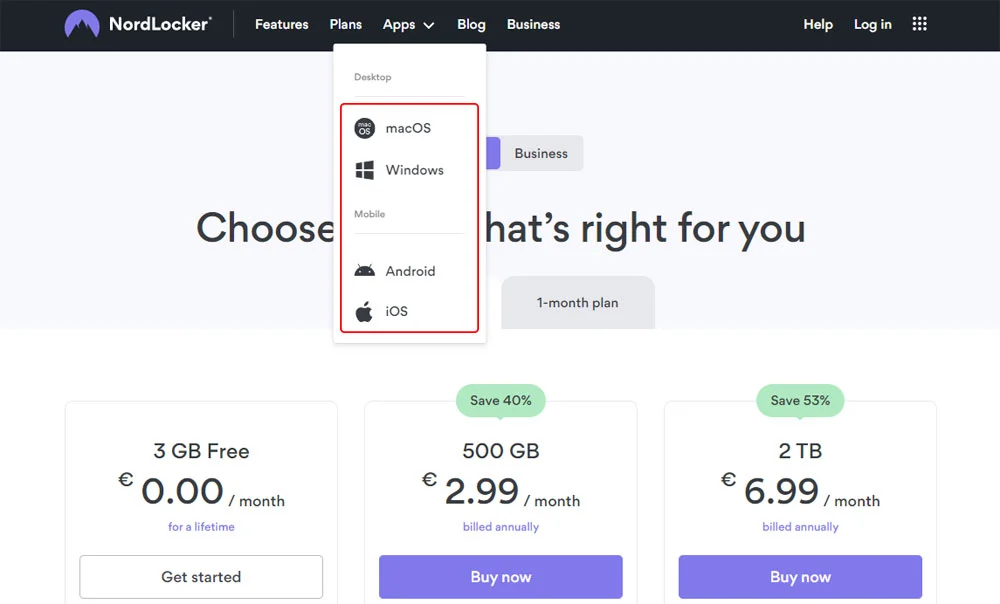Image resolution: width=1000 pixels, height=604 pixels.
Task: Open the Features menu item
Action: click(281, 24)
